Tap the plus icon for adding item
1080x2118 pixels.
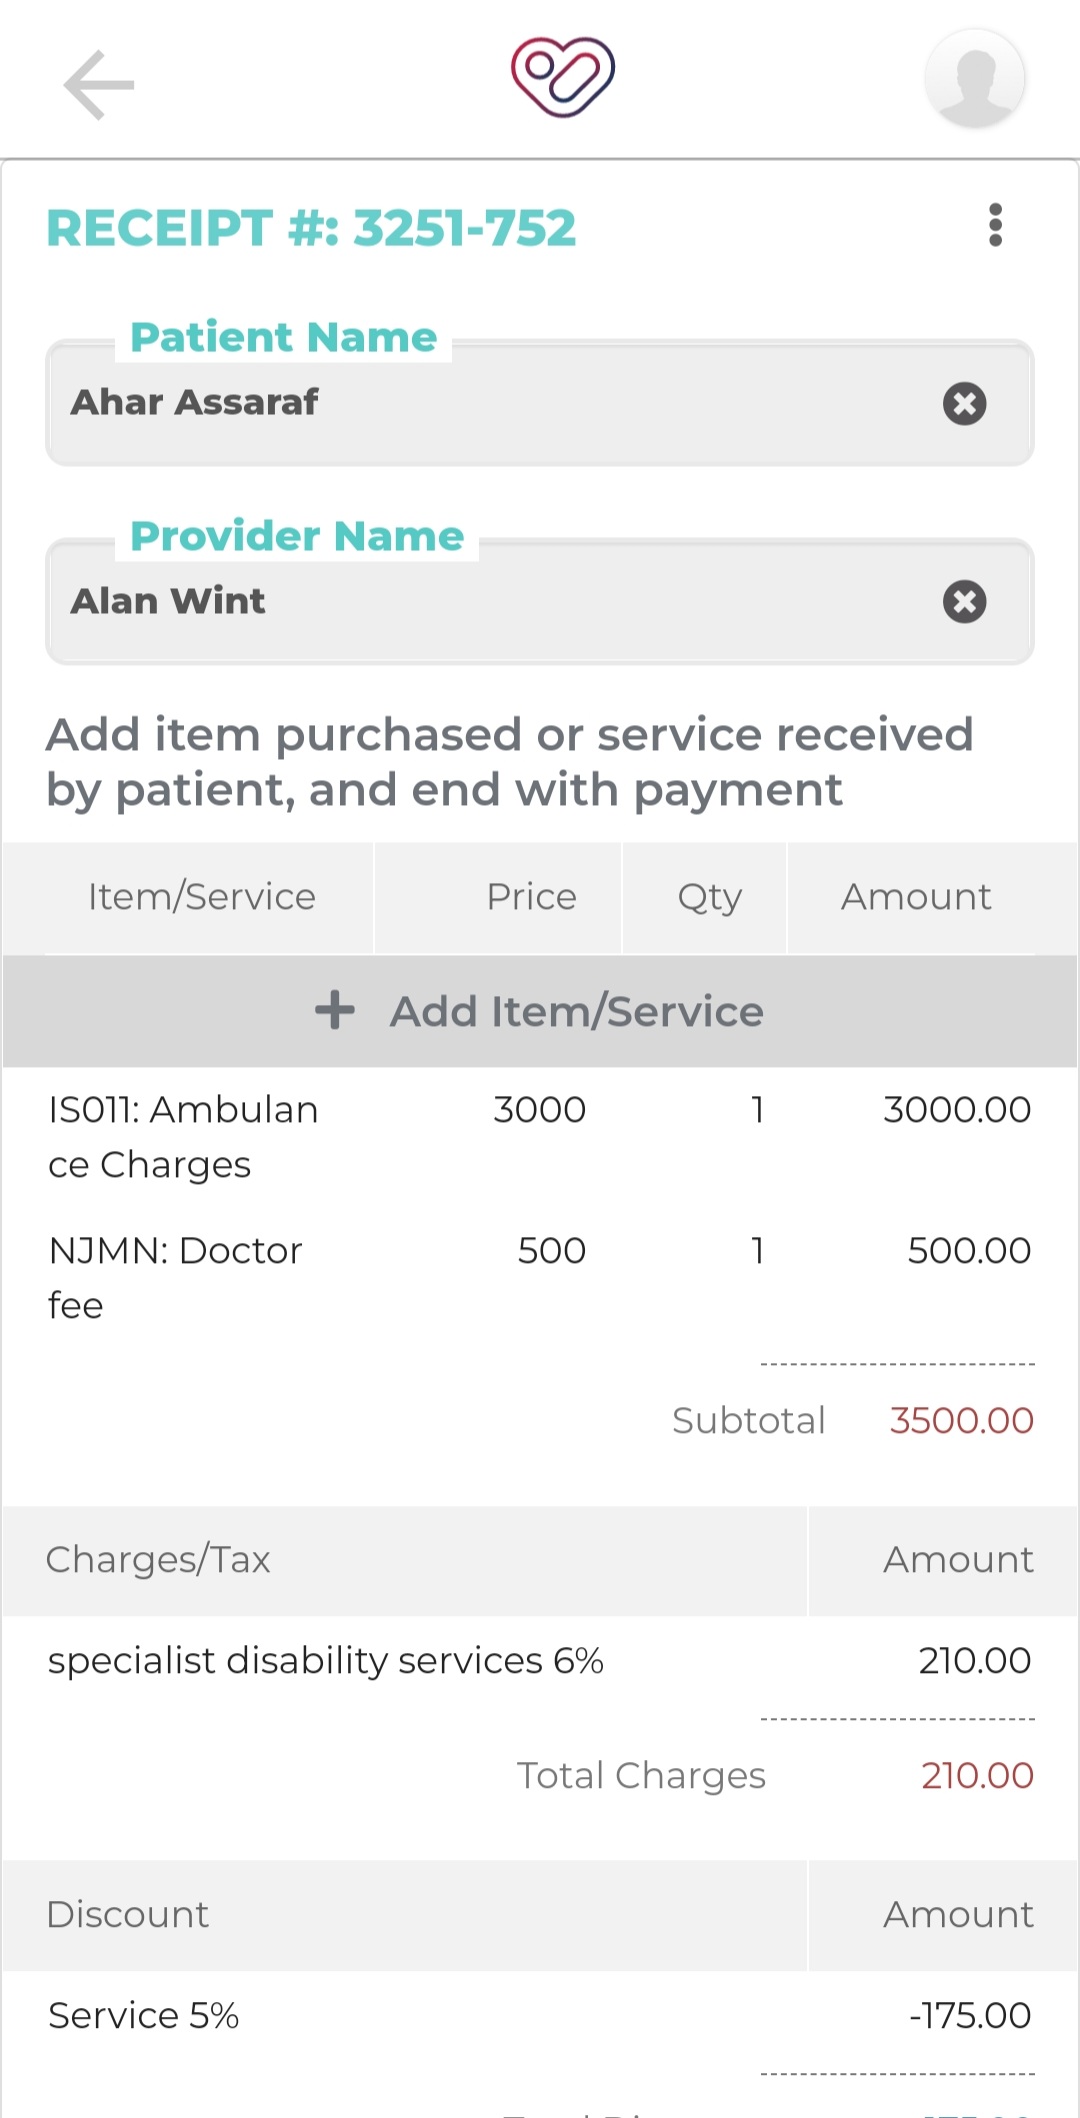[x=335, y=1011]
